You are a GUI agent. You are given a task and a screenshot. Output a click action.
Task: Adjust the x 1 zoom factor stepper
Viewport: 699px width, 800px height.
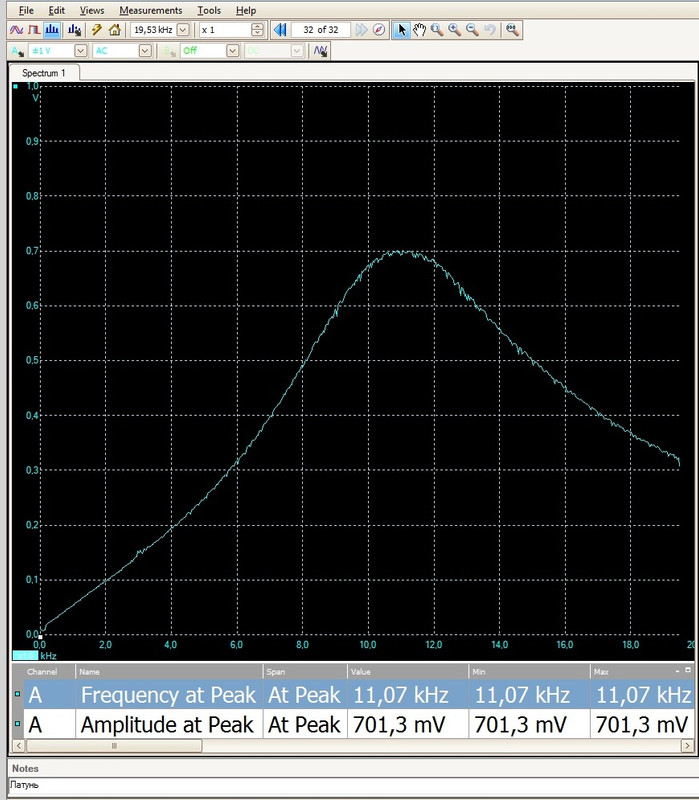[258, 30]
